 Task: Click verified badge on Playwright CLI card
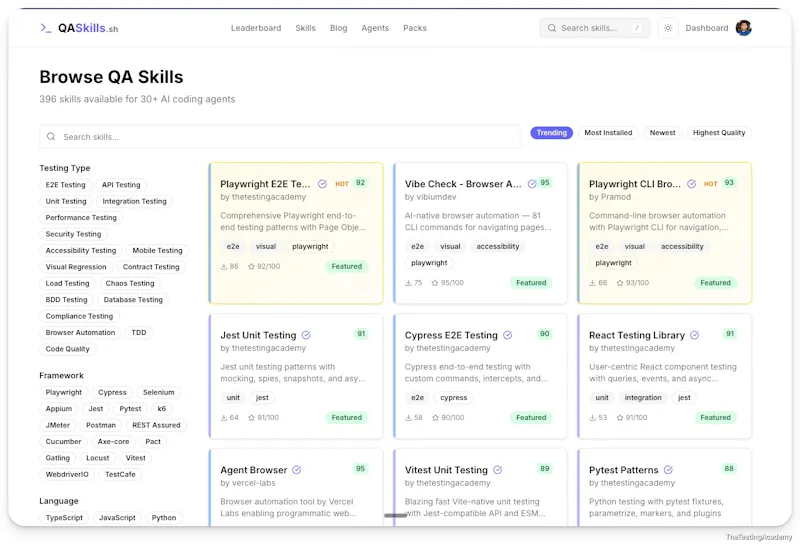point(691,184)
